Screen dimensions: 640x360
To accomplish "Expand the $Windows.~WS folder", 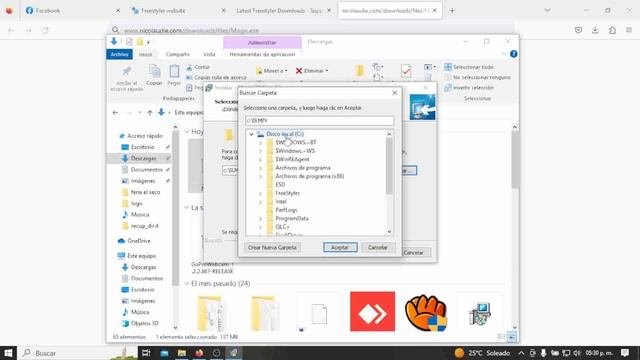I will pos(260,151).
